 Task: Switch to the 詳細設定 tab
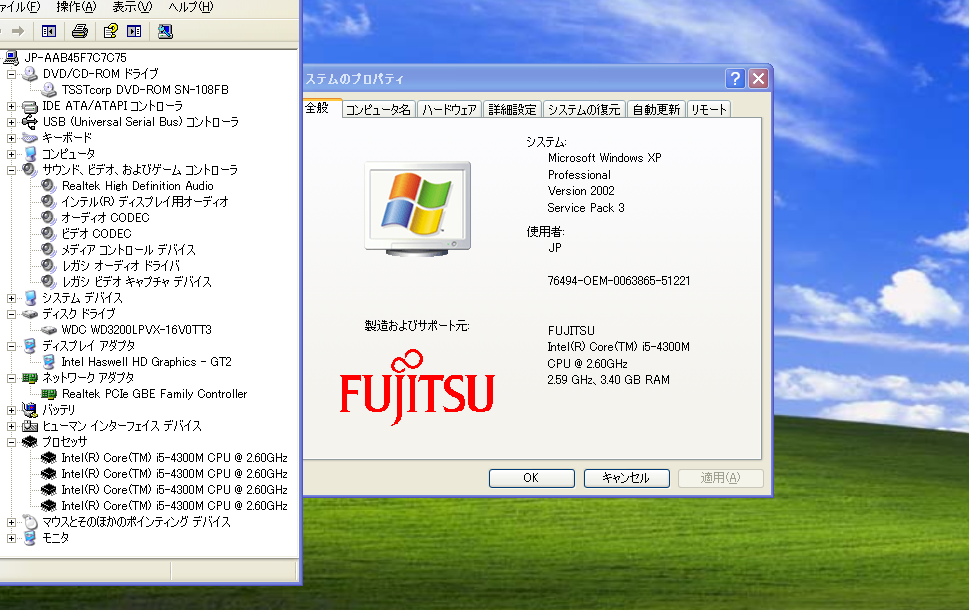point(512,109)
